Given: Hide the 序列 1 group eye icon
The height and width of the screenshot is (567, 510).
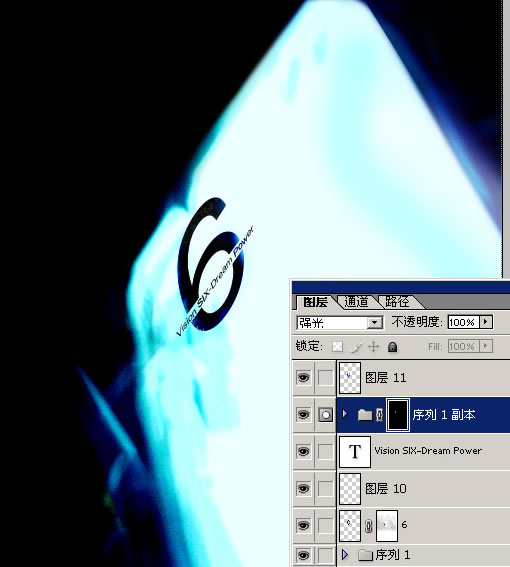Looking at the screenshot, I should (x=303, y=555).
